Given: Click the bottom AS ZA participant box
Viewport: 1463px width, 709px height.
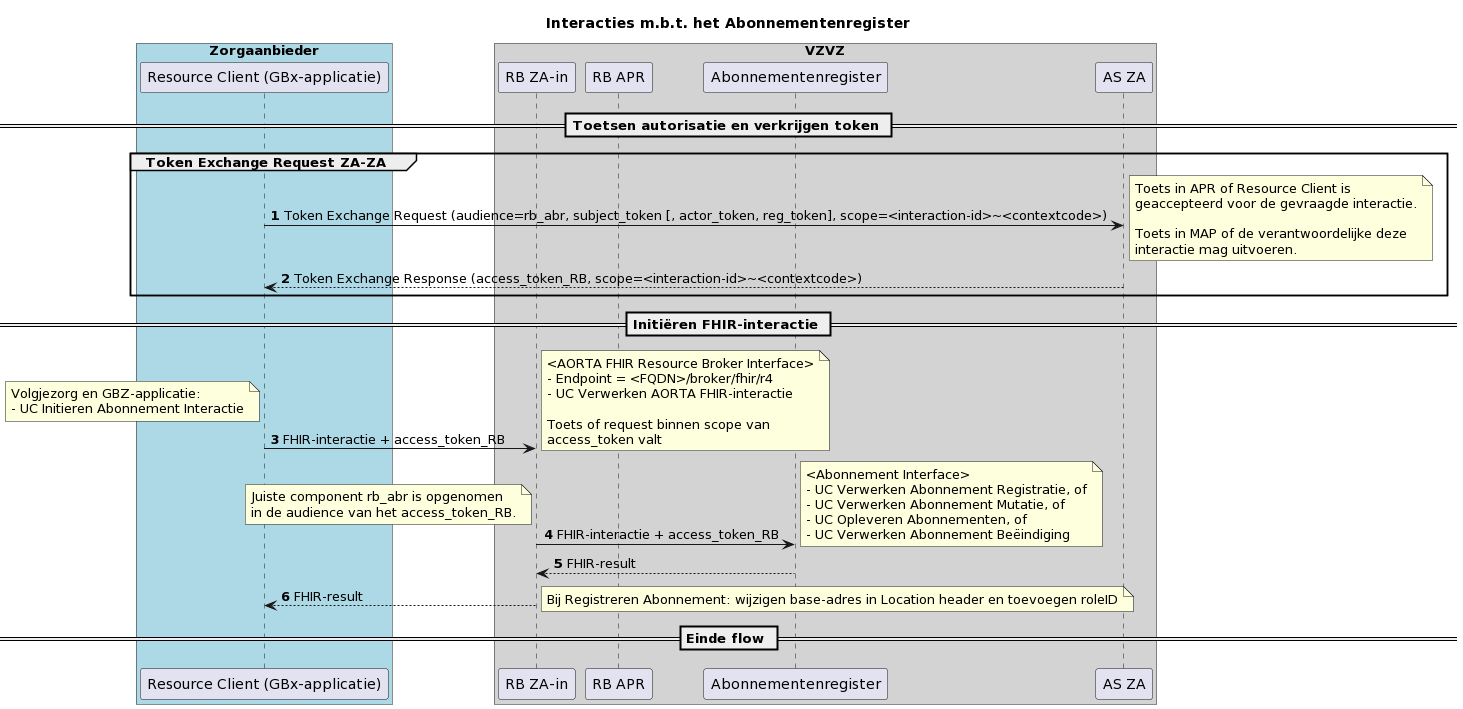Looking at the screenshot, I should pos(1123,684).
